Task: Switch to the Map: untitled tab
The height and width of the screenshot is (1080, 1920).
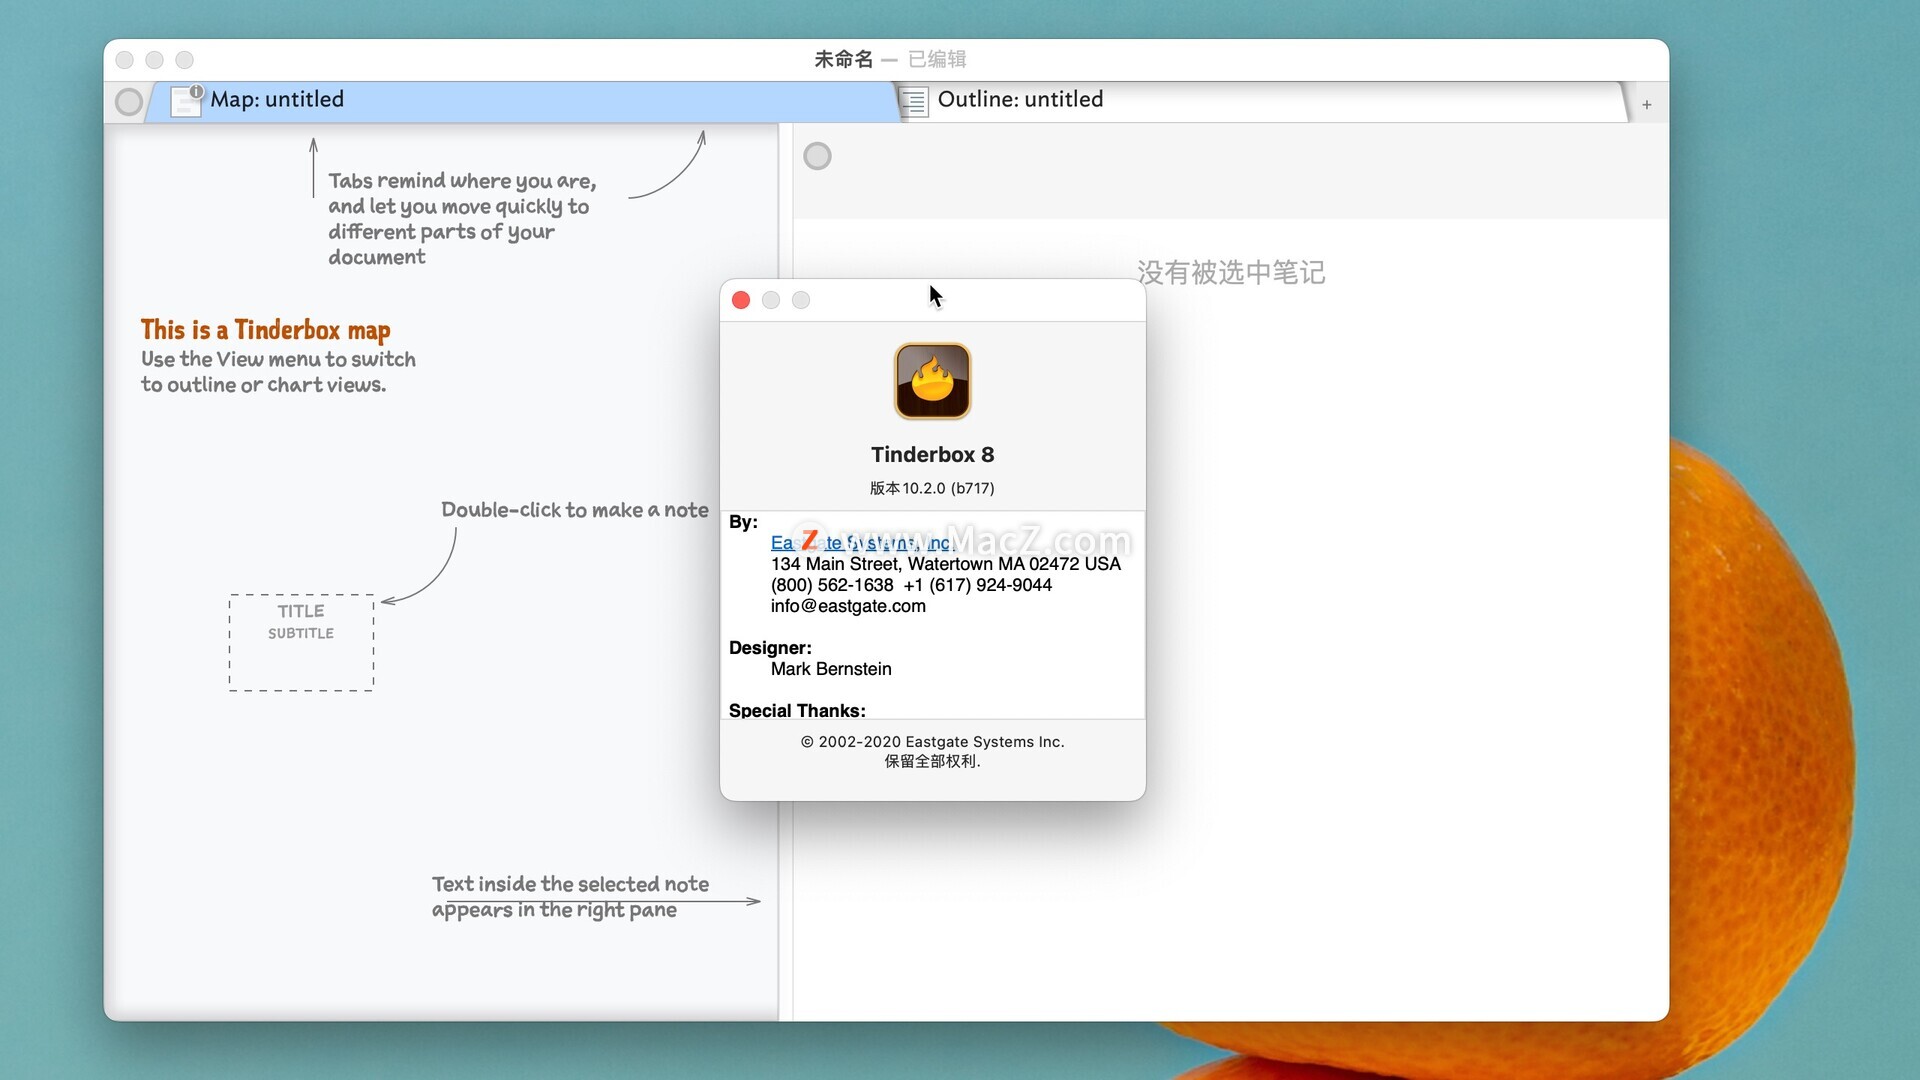Action: point(522,100)
